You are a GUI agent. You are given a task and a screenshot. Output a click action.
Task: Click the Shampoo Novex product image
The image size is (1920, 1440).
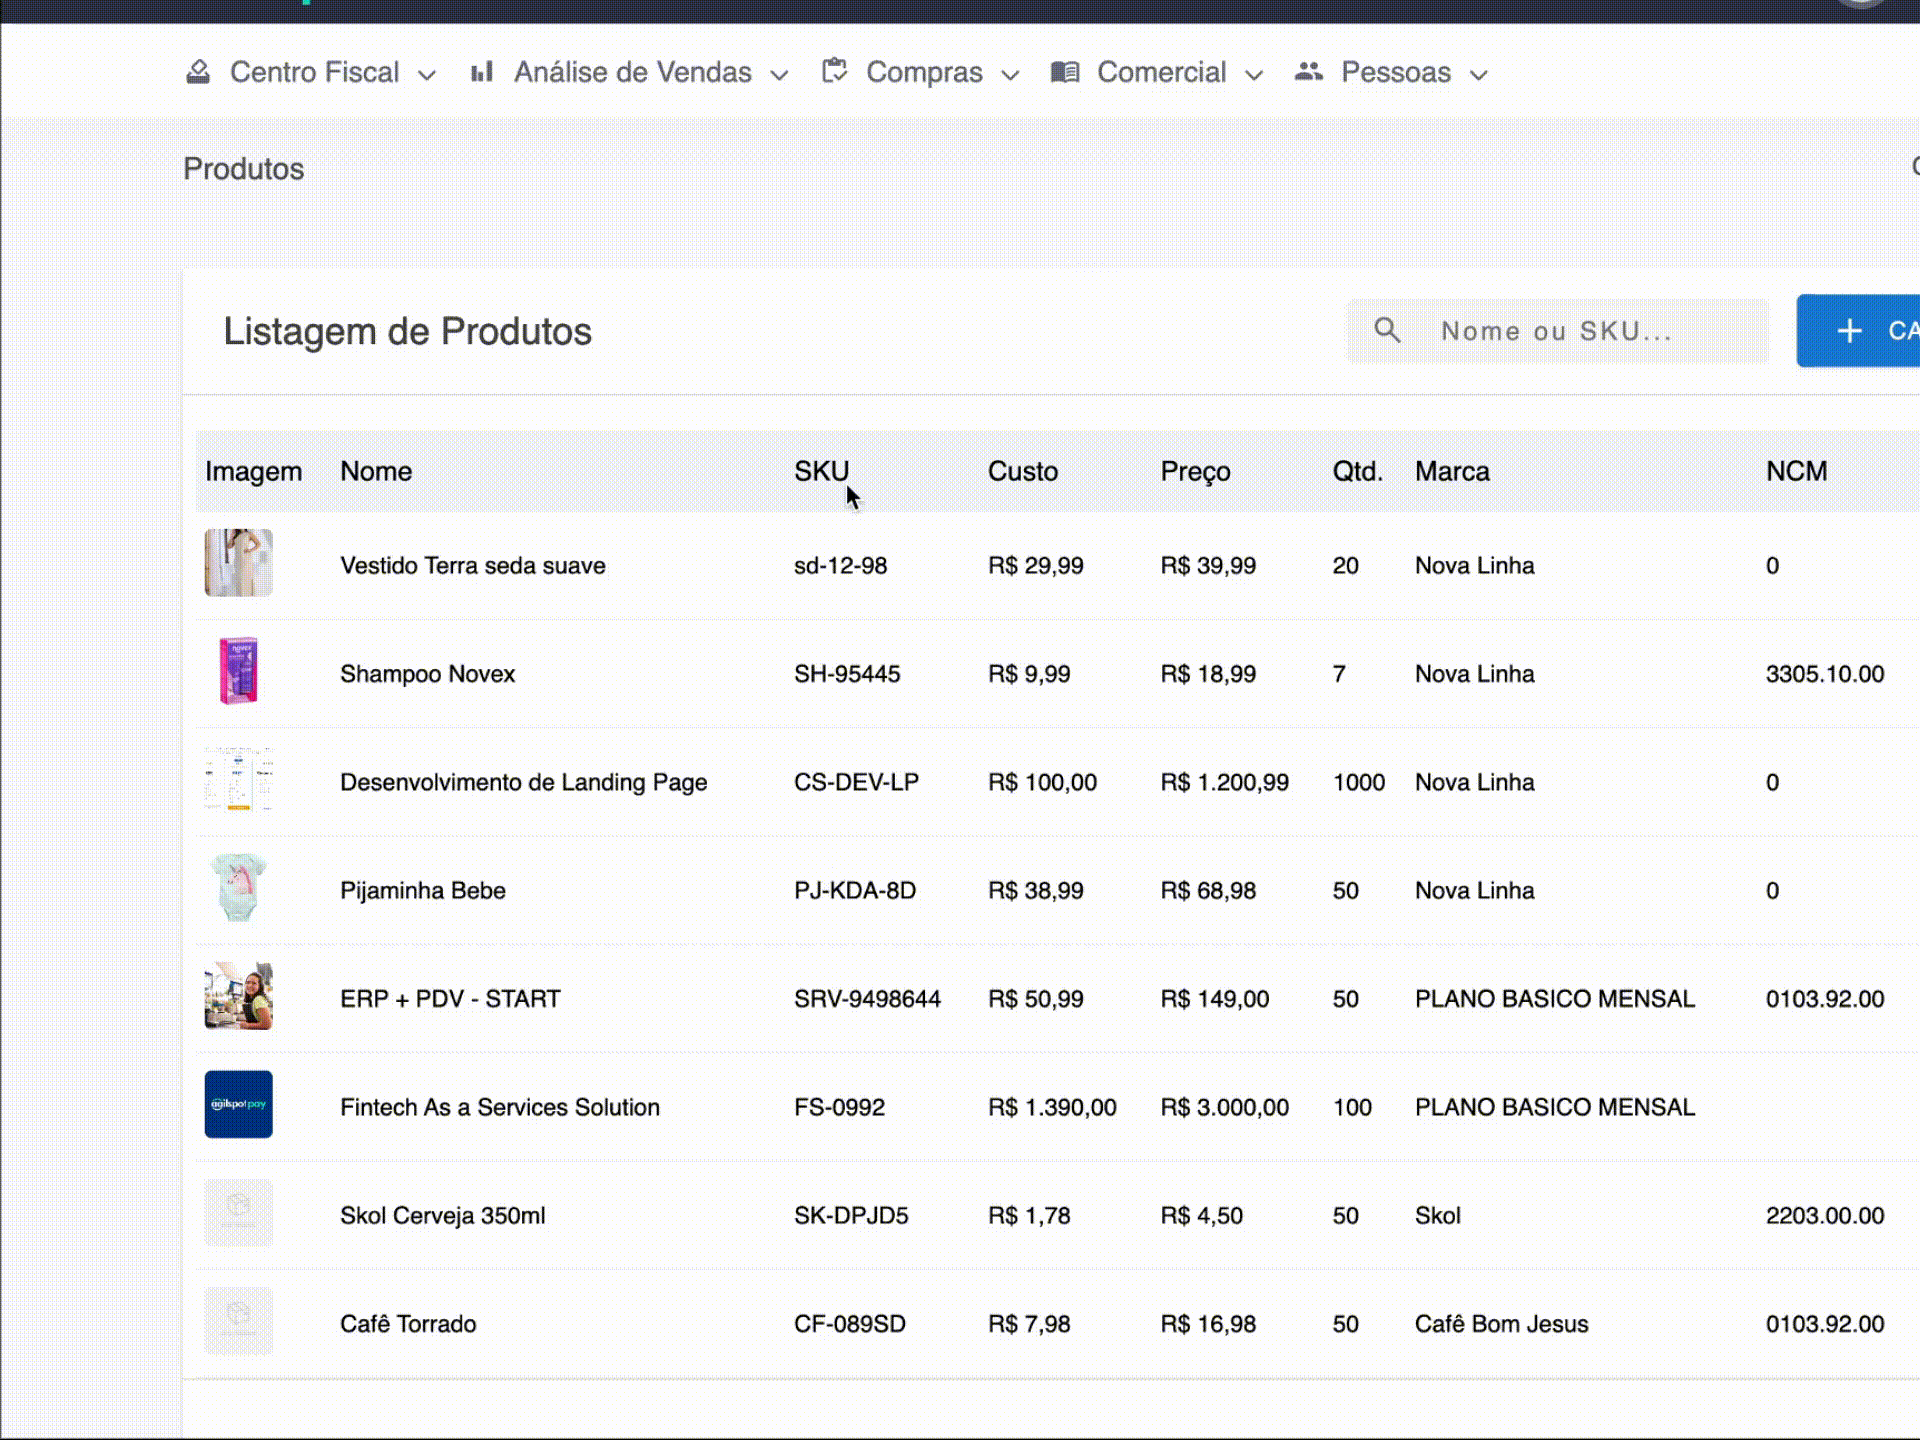pos(238,671)
